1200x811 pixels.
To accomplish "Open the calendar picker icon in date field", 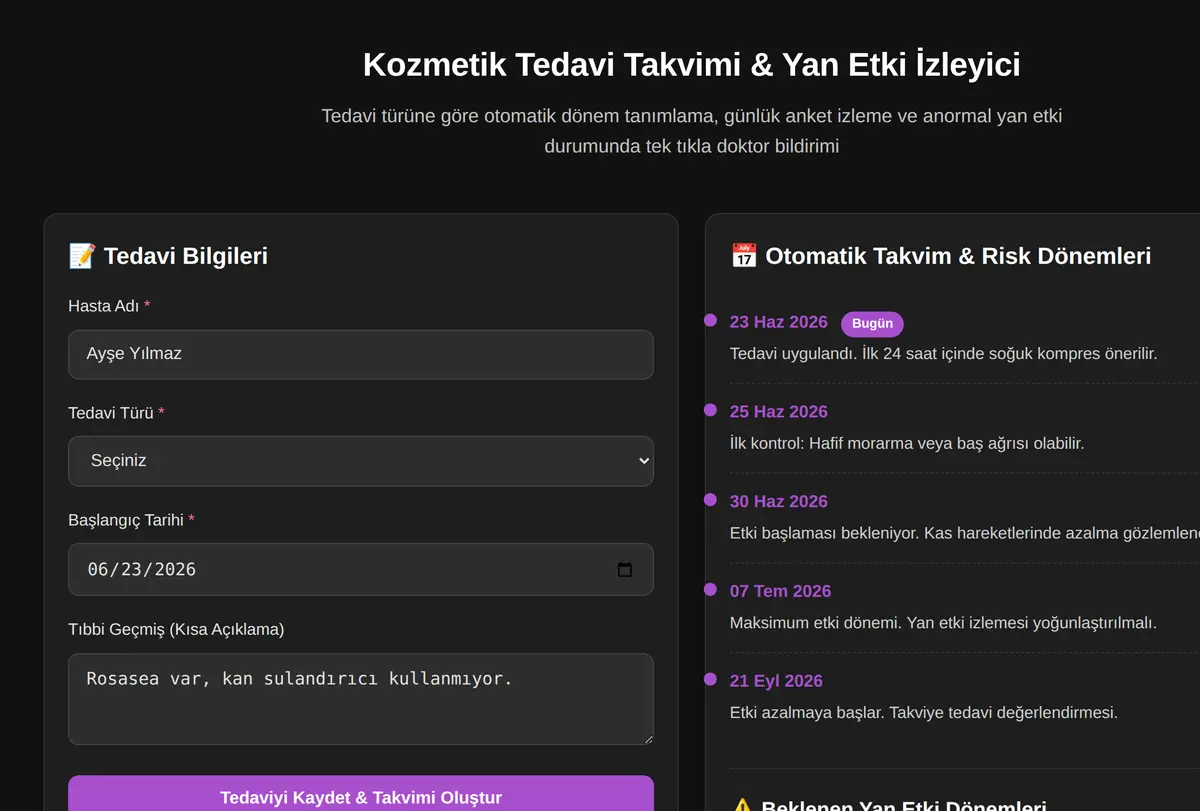I will pyautogui.click(x=625, y=569).
